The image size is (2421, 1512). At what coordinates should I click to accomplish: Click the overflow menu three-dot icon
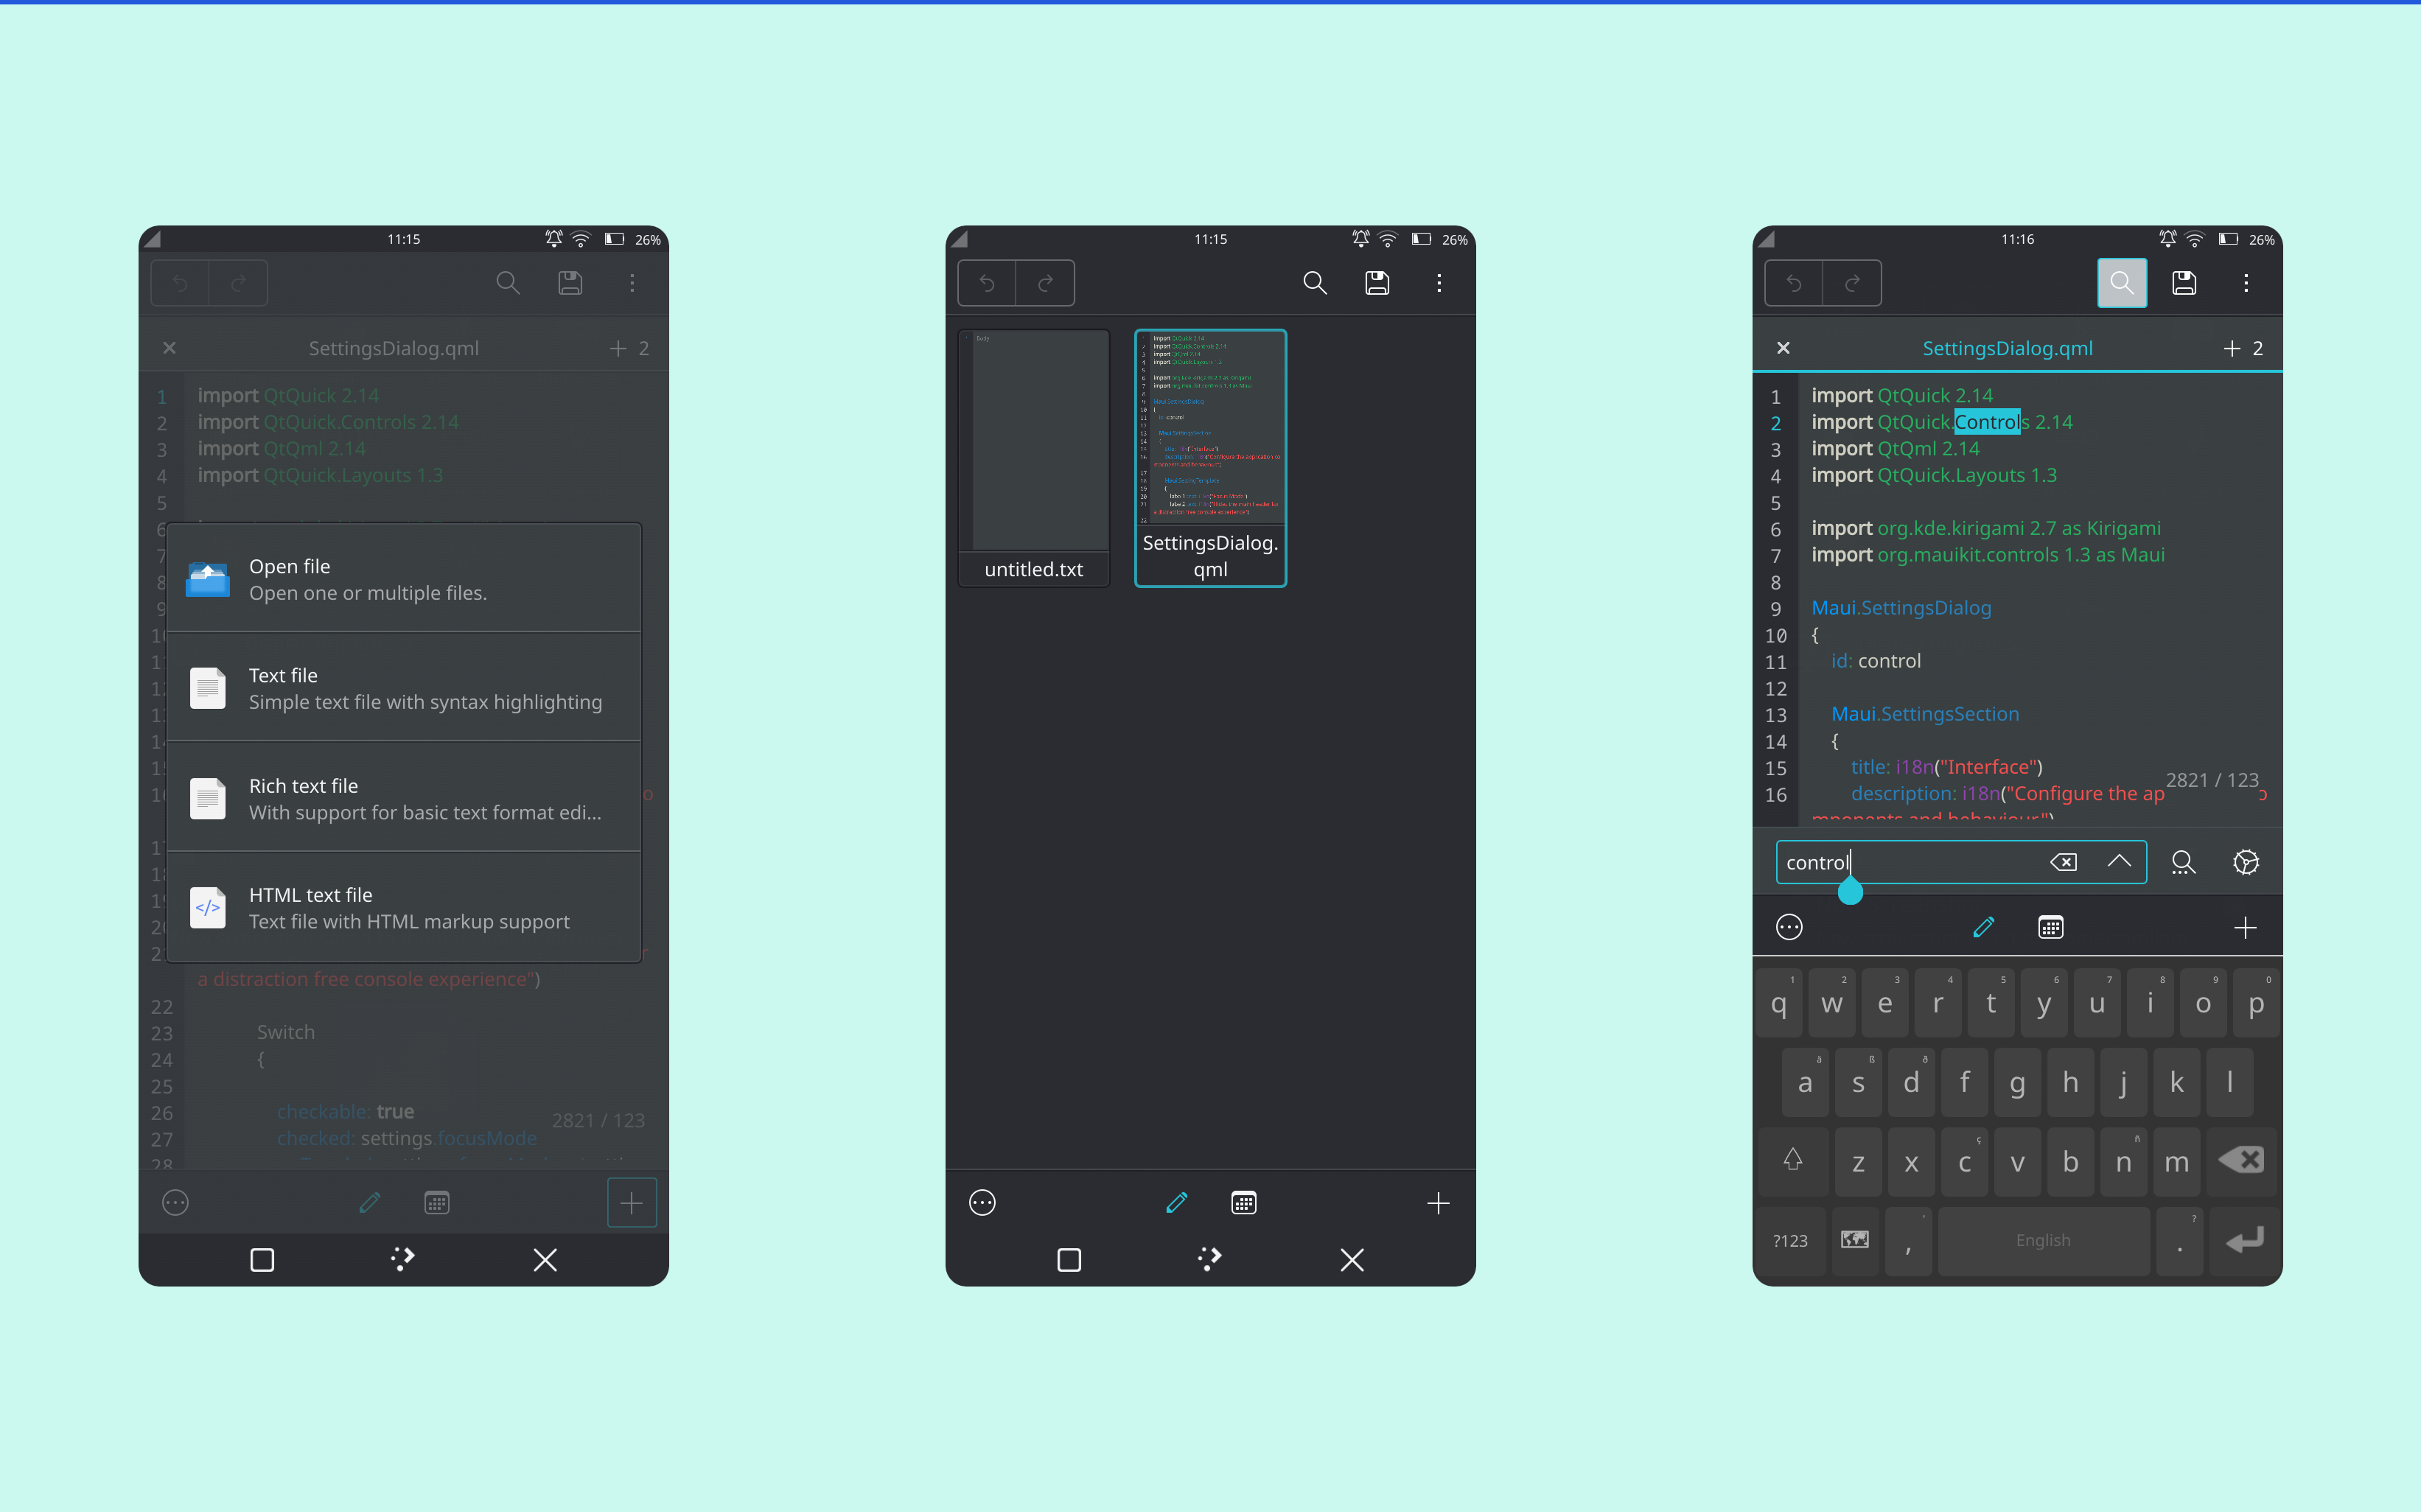632,282
